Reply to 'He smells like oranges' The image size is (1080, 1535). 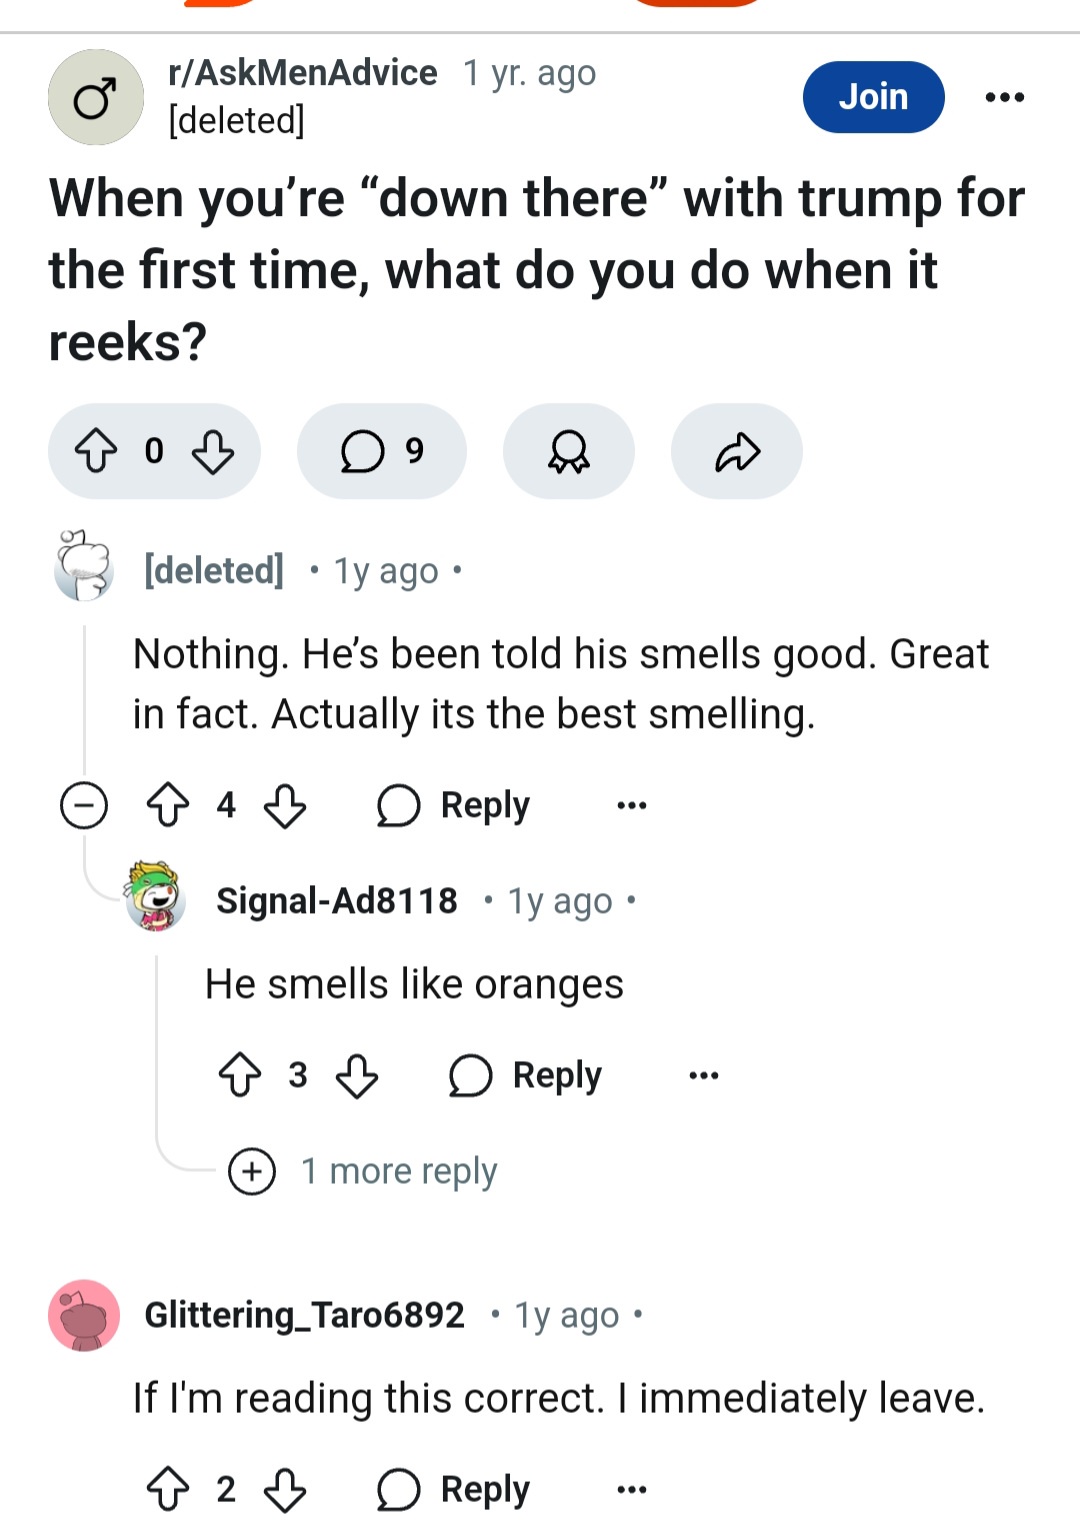(x=526, y=1075)
